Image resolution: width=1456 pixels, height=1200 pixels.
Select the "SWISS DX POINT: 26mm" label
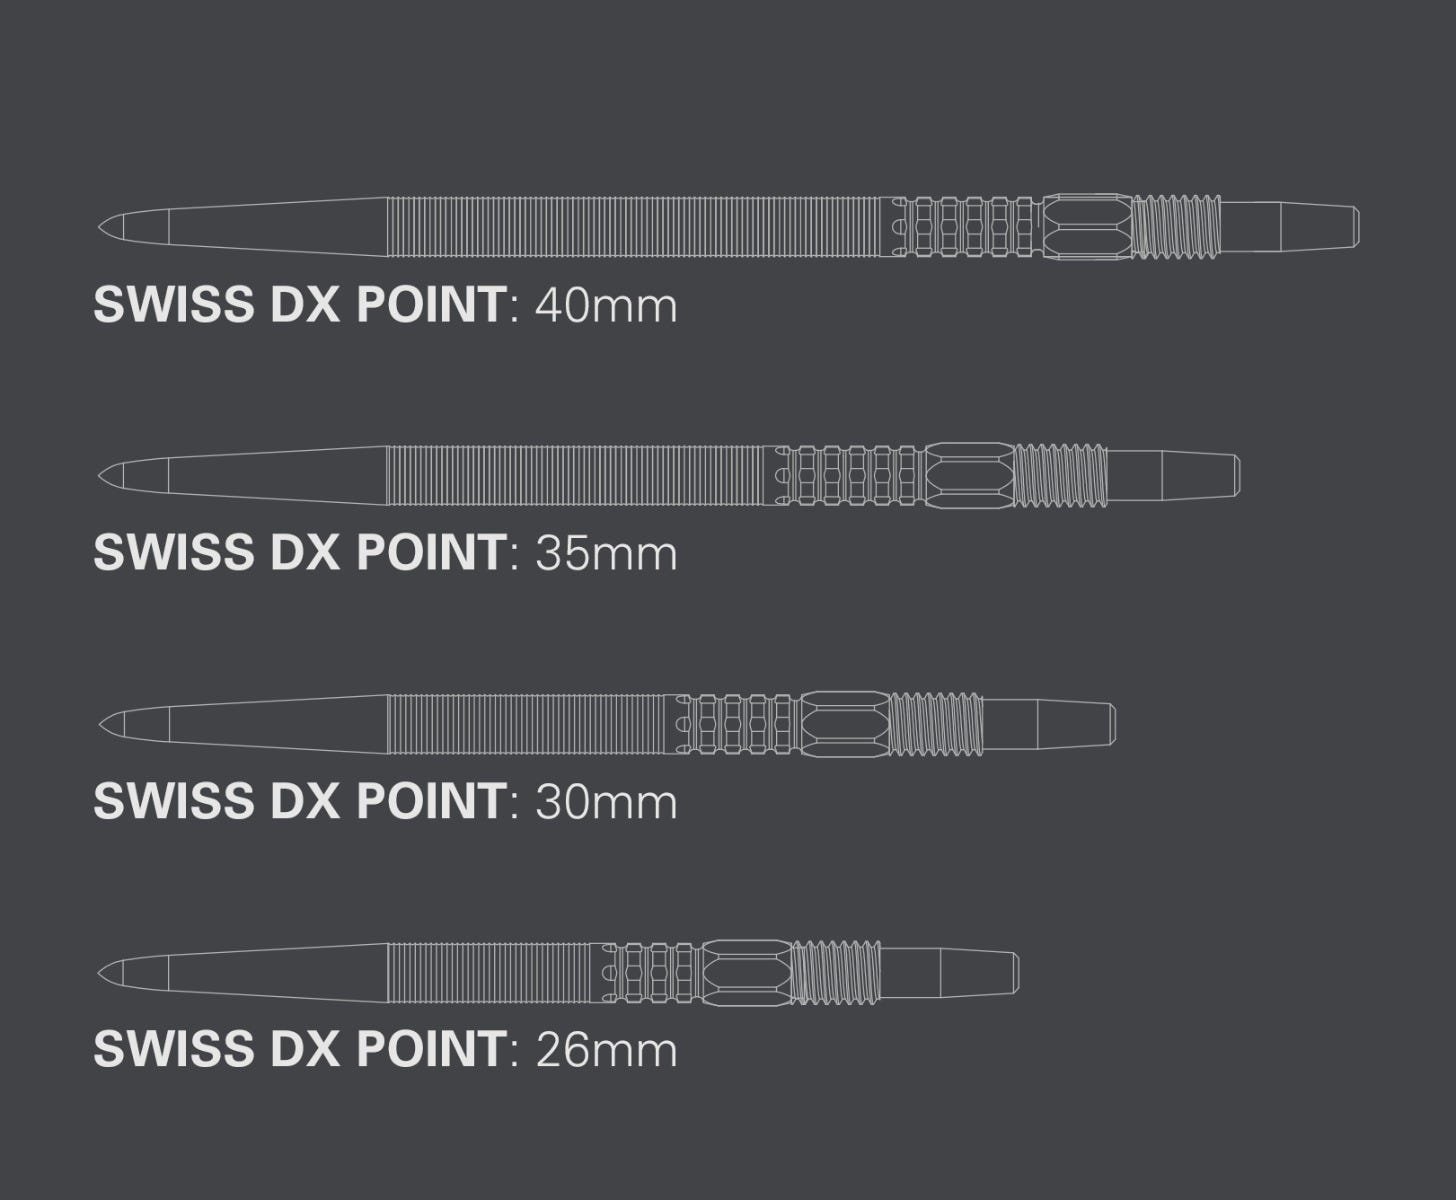(x=385, y=1048)
